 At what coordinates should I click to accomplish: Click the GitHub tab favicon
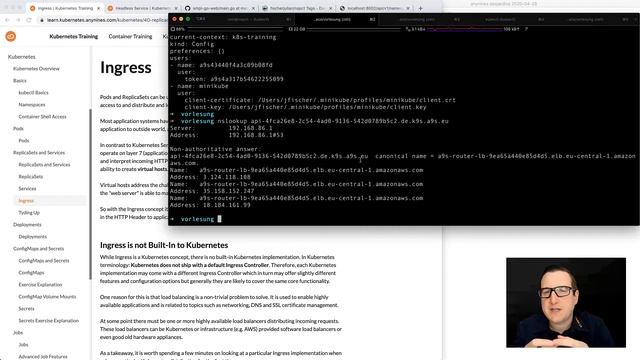click(187, 8)
